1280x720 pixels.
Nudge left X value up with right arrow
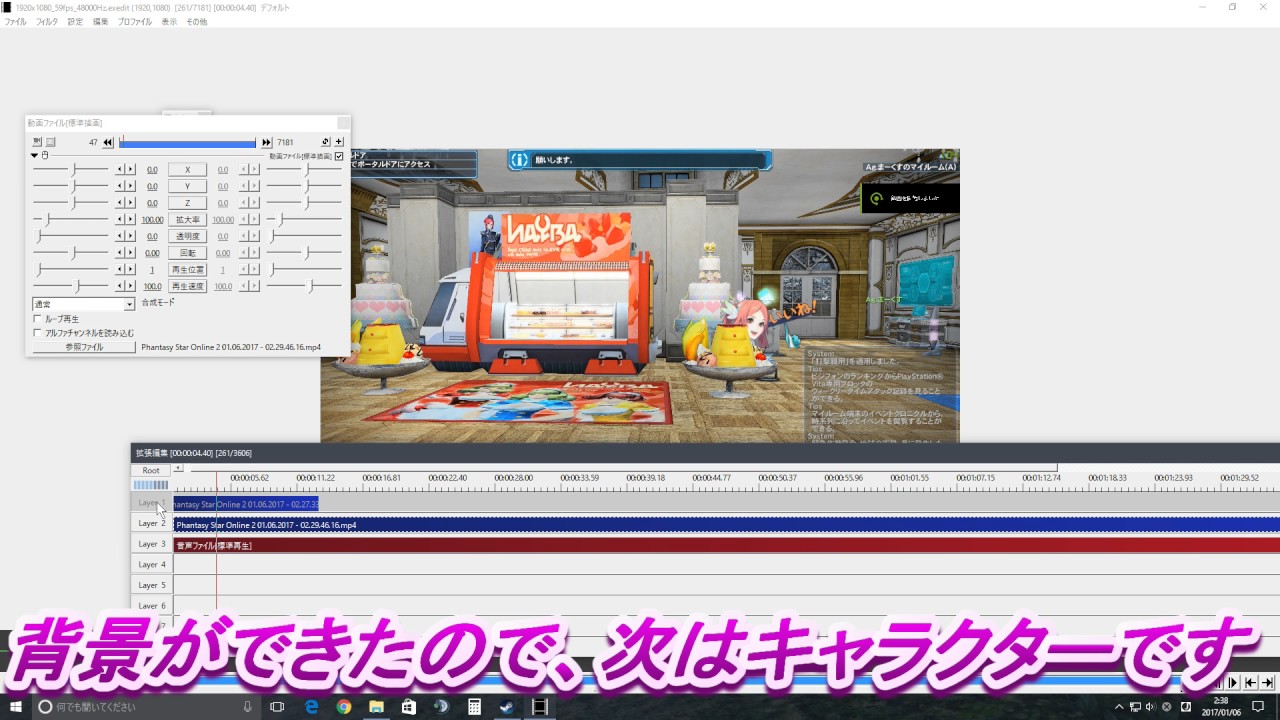[x=130, y=170]
